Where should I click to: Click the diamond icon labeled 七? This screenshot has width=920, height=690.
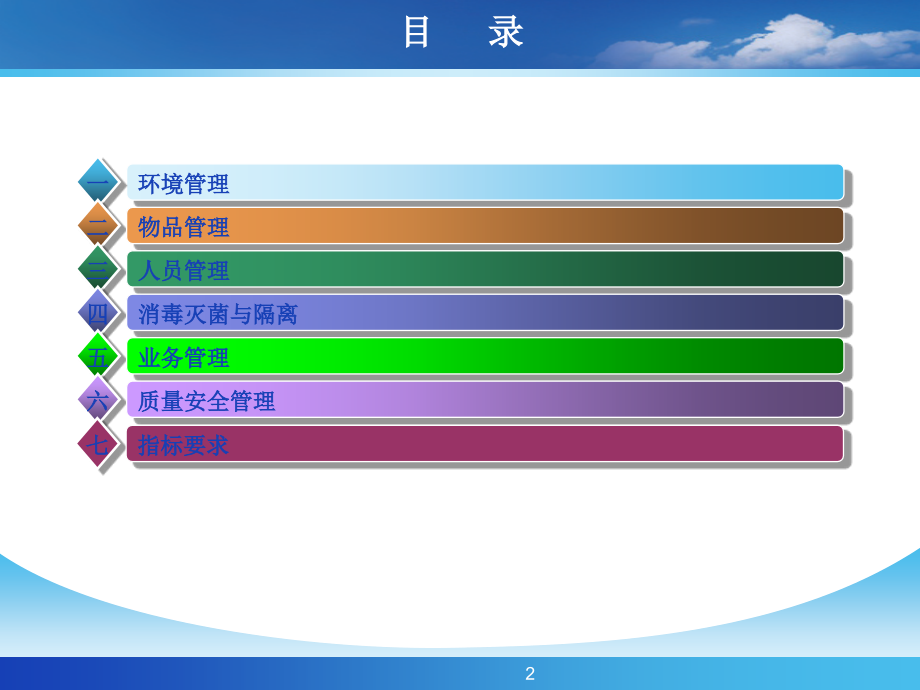click(97, 442)
